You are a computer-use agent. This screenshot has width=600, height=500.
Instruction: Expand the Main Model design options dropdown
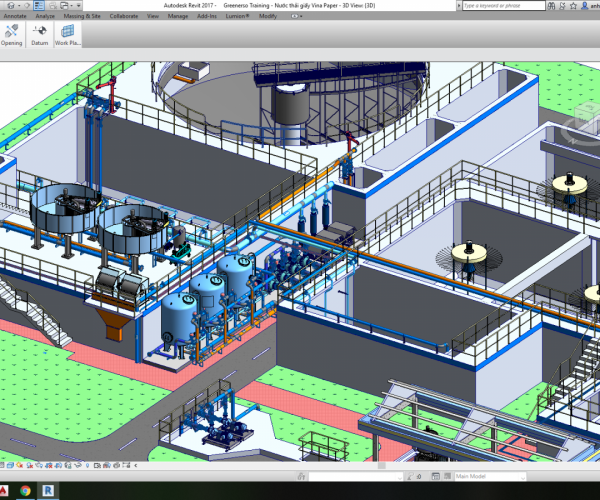521,477
